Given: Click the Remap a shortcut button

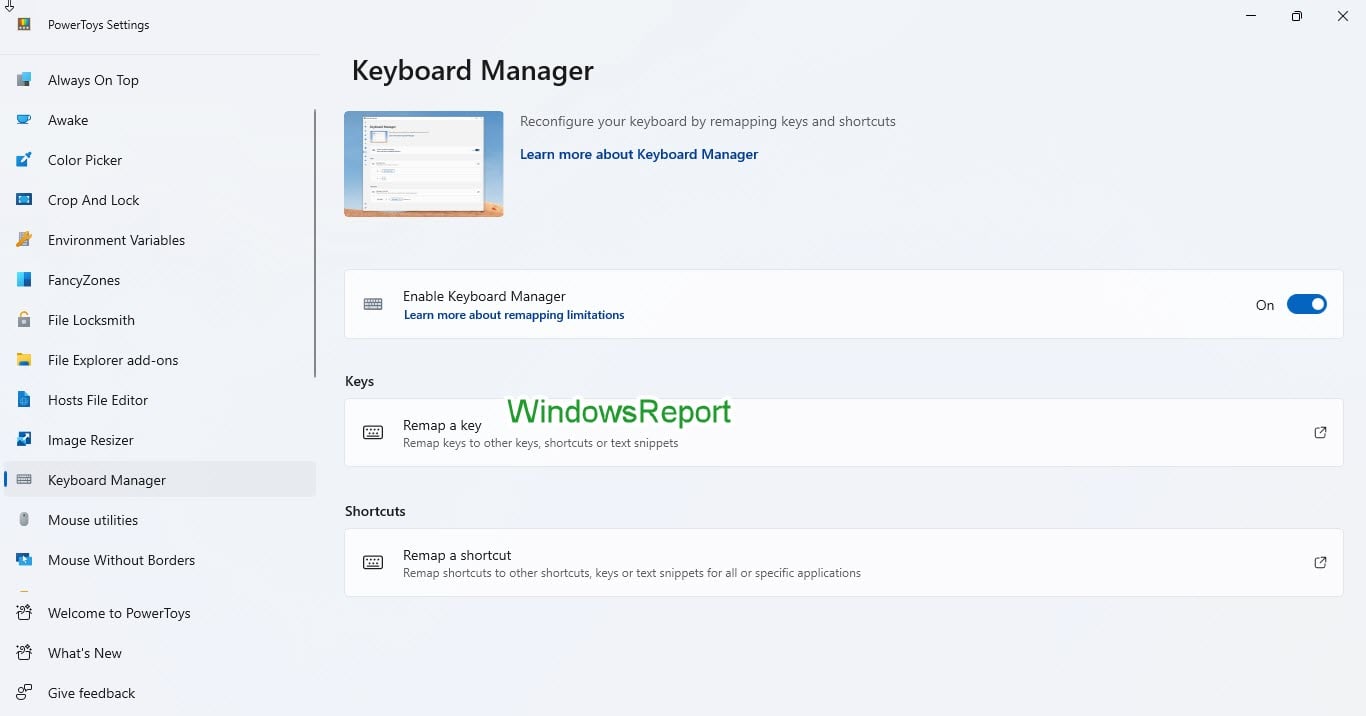Looking at the screenshot, I should tap(844, 563).
